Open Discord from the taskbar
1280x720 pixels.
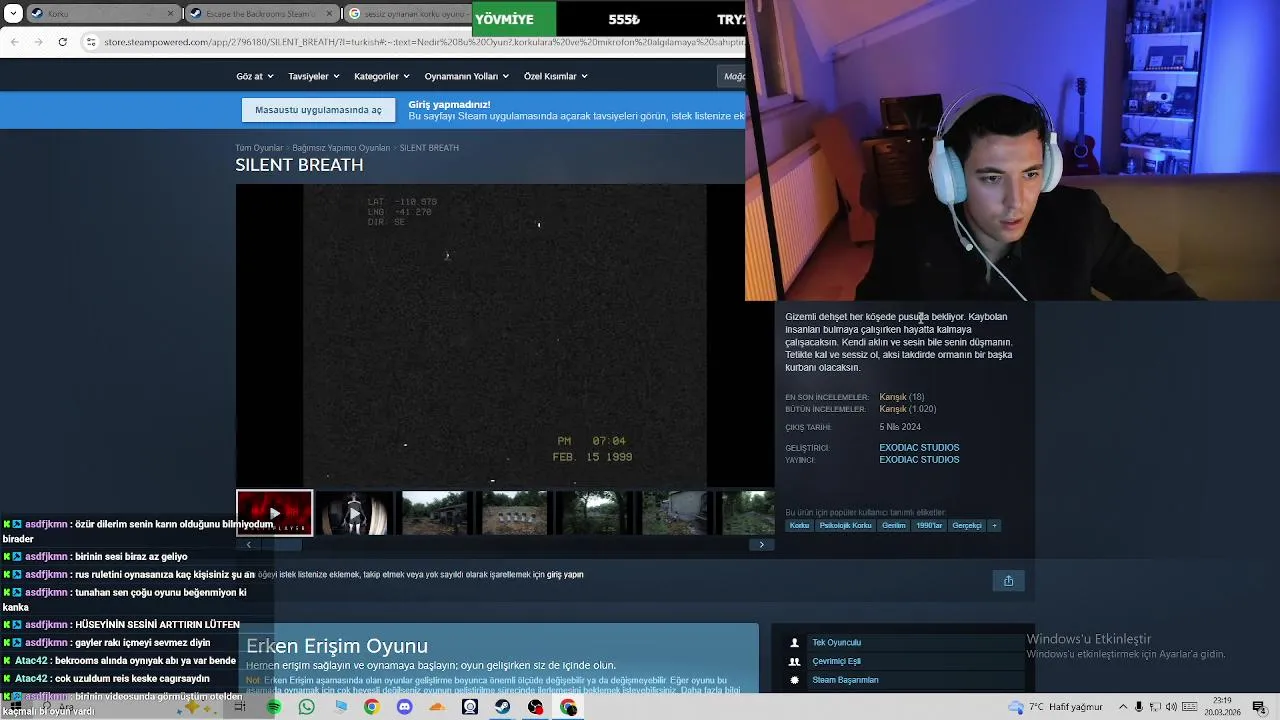[404, 707]
